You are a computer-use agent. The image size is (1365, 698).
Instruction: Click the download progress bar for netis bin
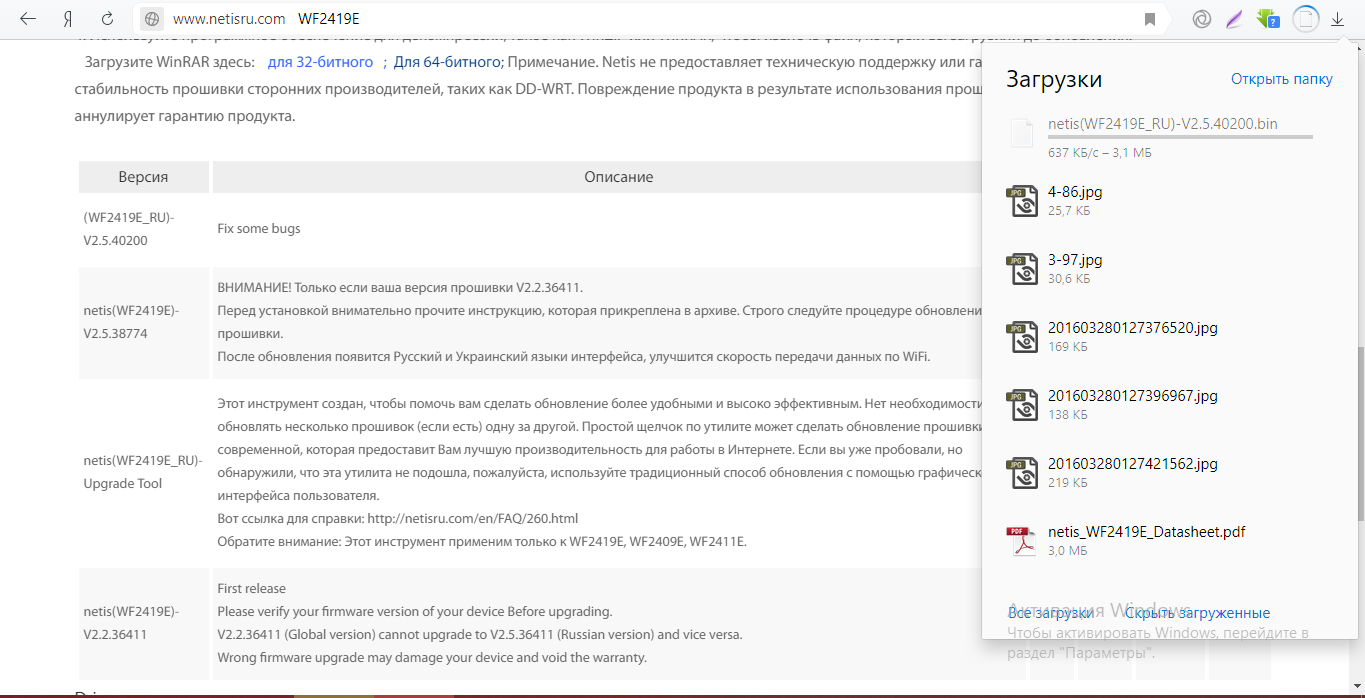(1180, 137)
